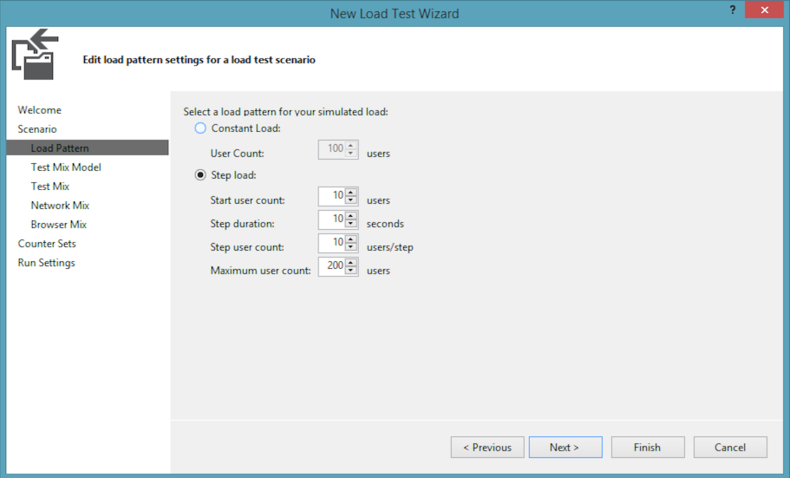Click the Next button
Viewport: 790px width, 478px height.
tap(565, 447)
